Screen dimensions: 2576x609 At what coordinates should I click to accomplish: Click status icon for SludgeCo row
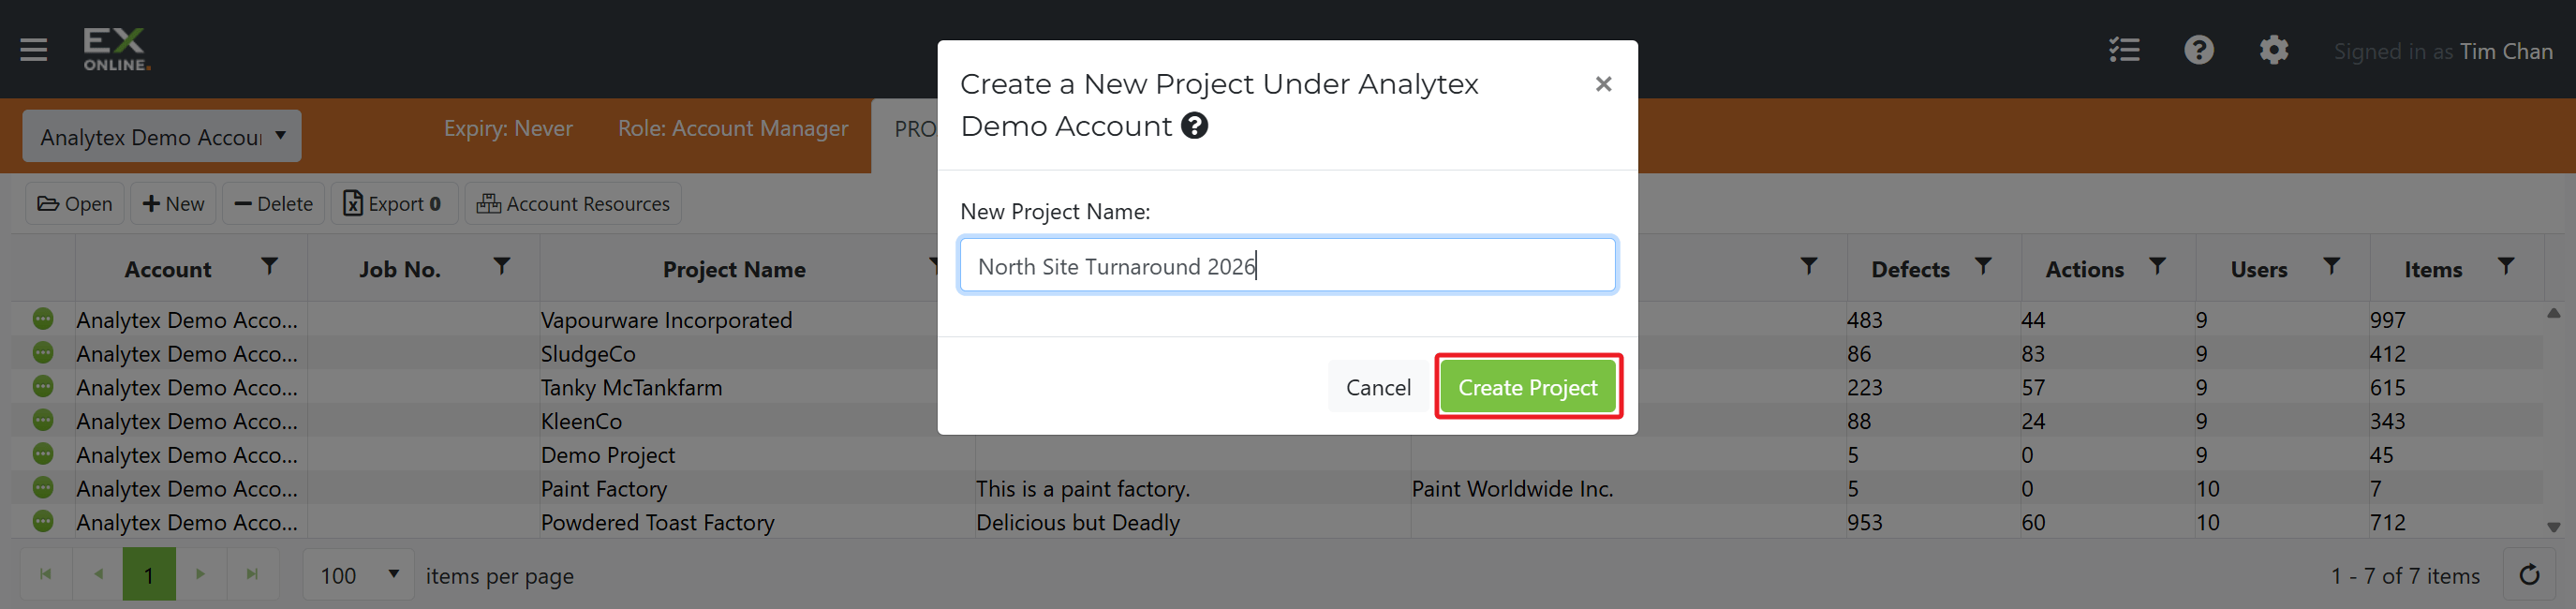point(43,353)
